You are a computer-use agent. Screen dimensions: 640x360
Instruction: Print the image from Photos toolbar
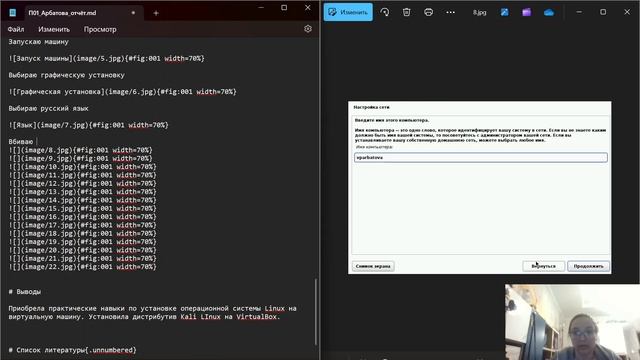click(428, 12)
